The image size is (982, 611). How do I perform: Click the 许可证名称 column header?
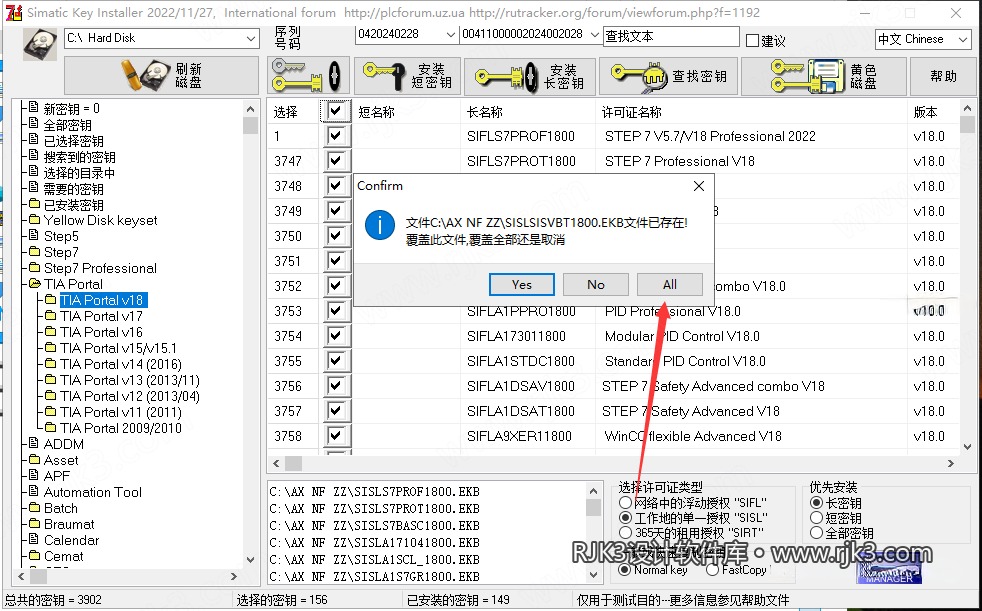click(x=632, y=112)
